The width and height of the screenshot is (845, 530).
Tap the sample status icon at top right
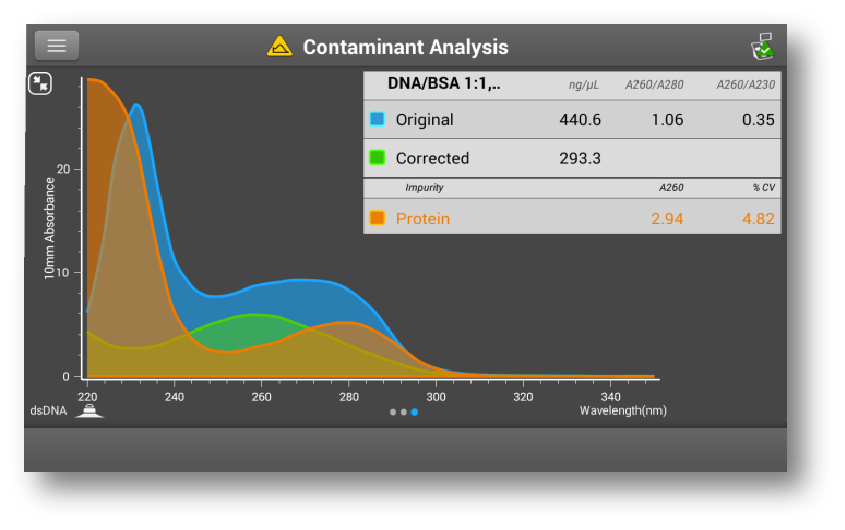pos(763,46)
